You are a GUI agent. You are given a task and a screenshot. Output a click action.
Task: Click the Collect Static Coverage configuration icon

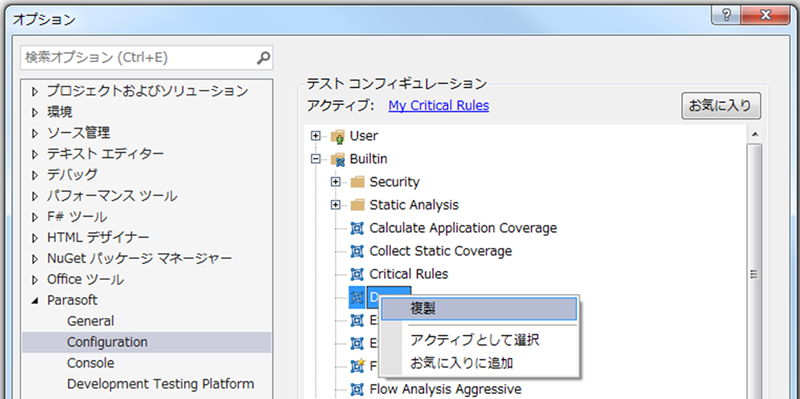[x=357, y=251]
